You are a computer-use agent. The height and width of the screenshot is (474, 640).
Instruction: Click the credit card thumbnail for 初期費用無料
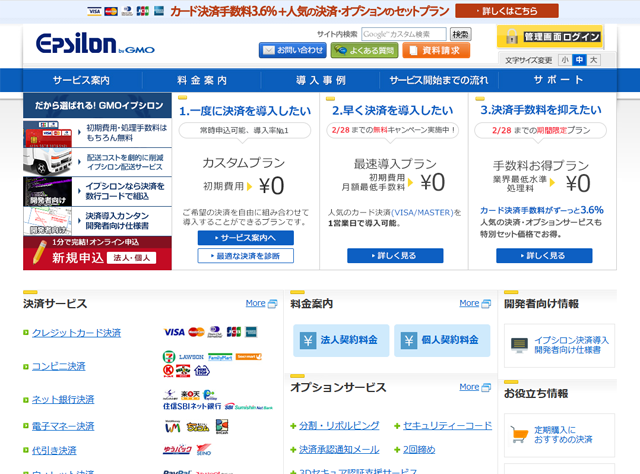[x=47, y=134]
